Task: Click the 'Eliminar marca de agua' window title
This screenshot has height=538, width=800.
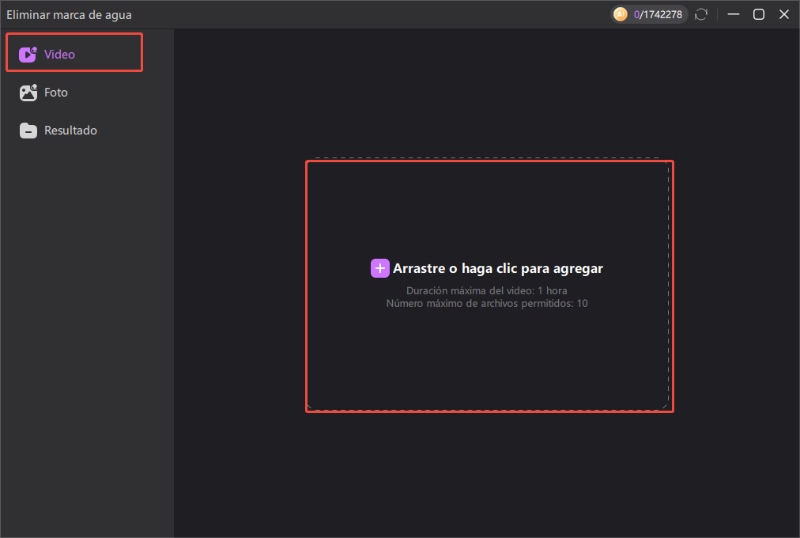Action: [69, 15]
